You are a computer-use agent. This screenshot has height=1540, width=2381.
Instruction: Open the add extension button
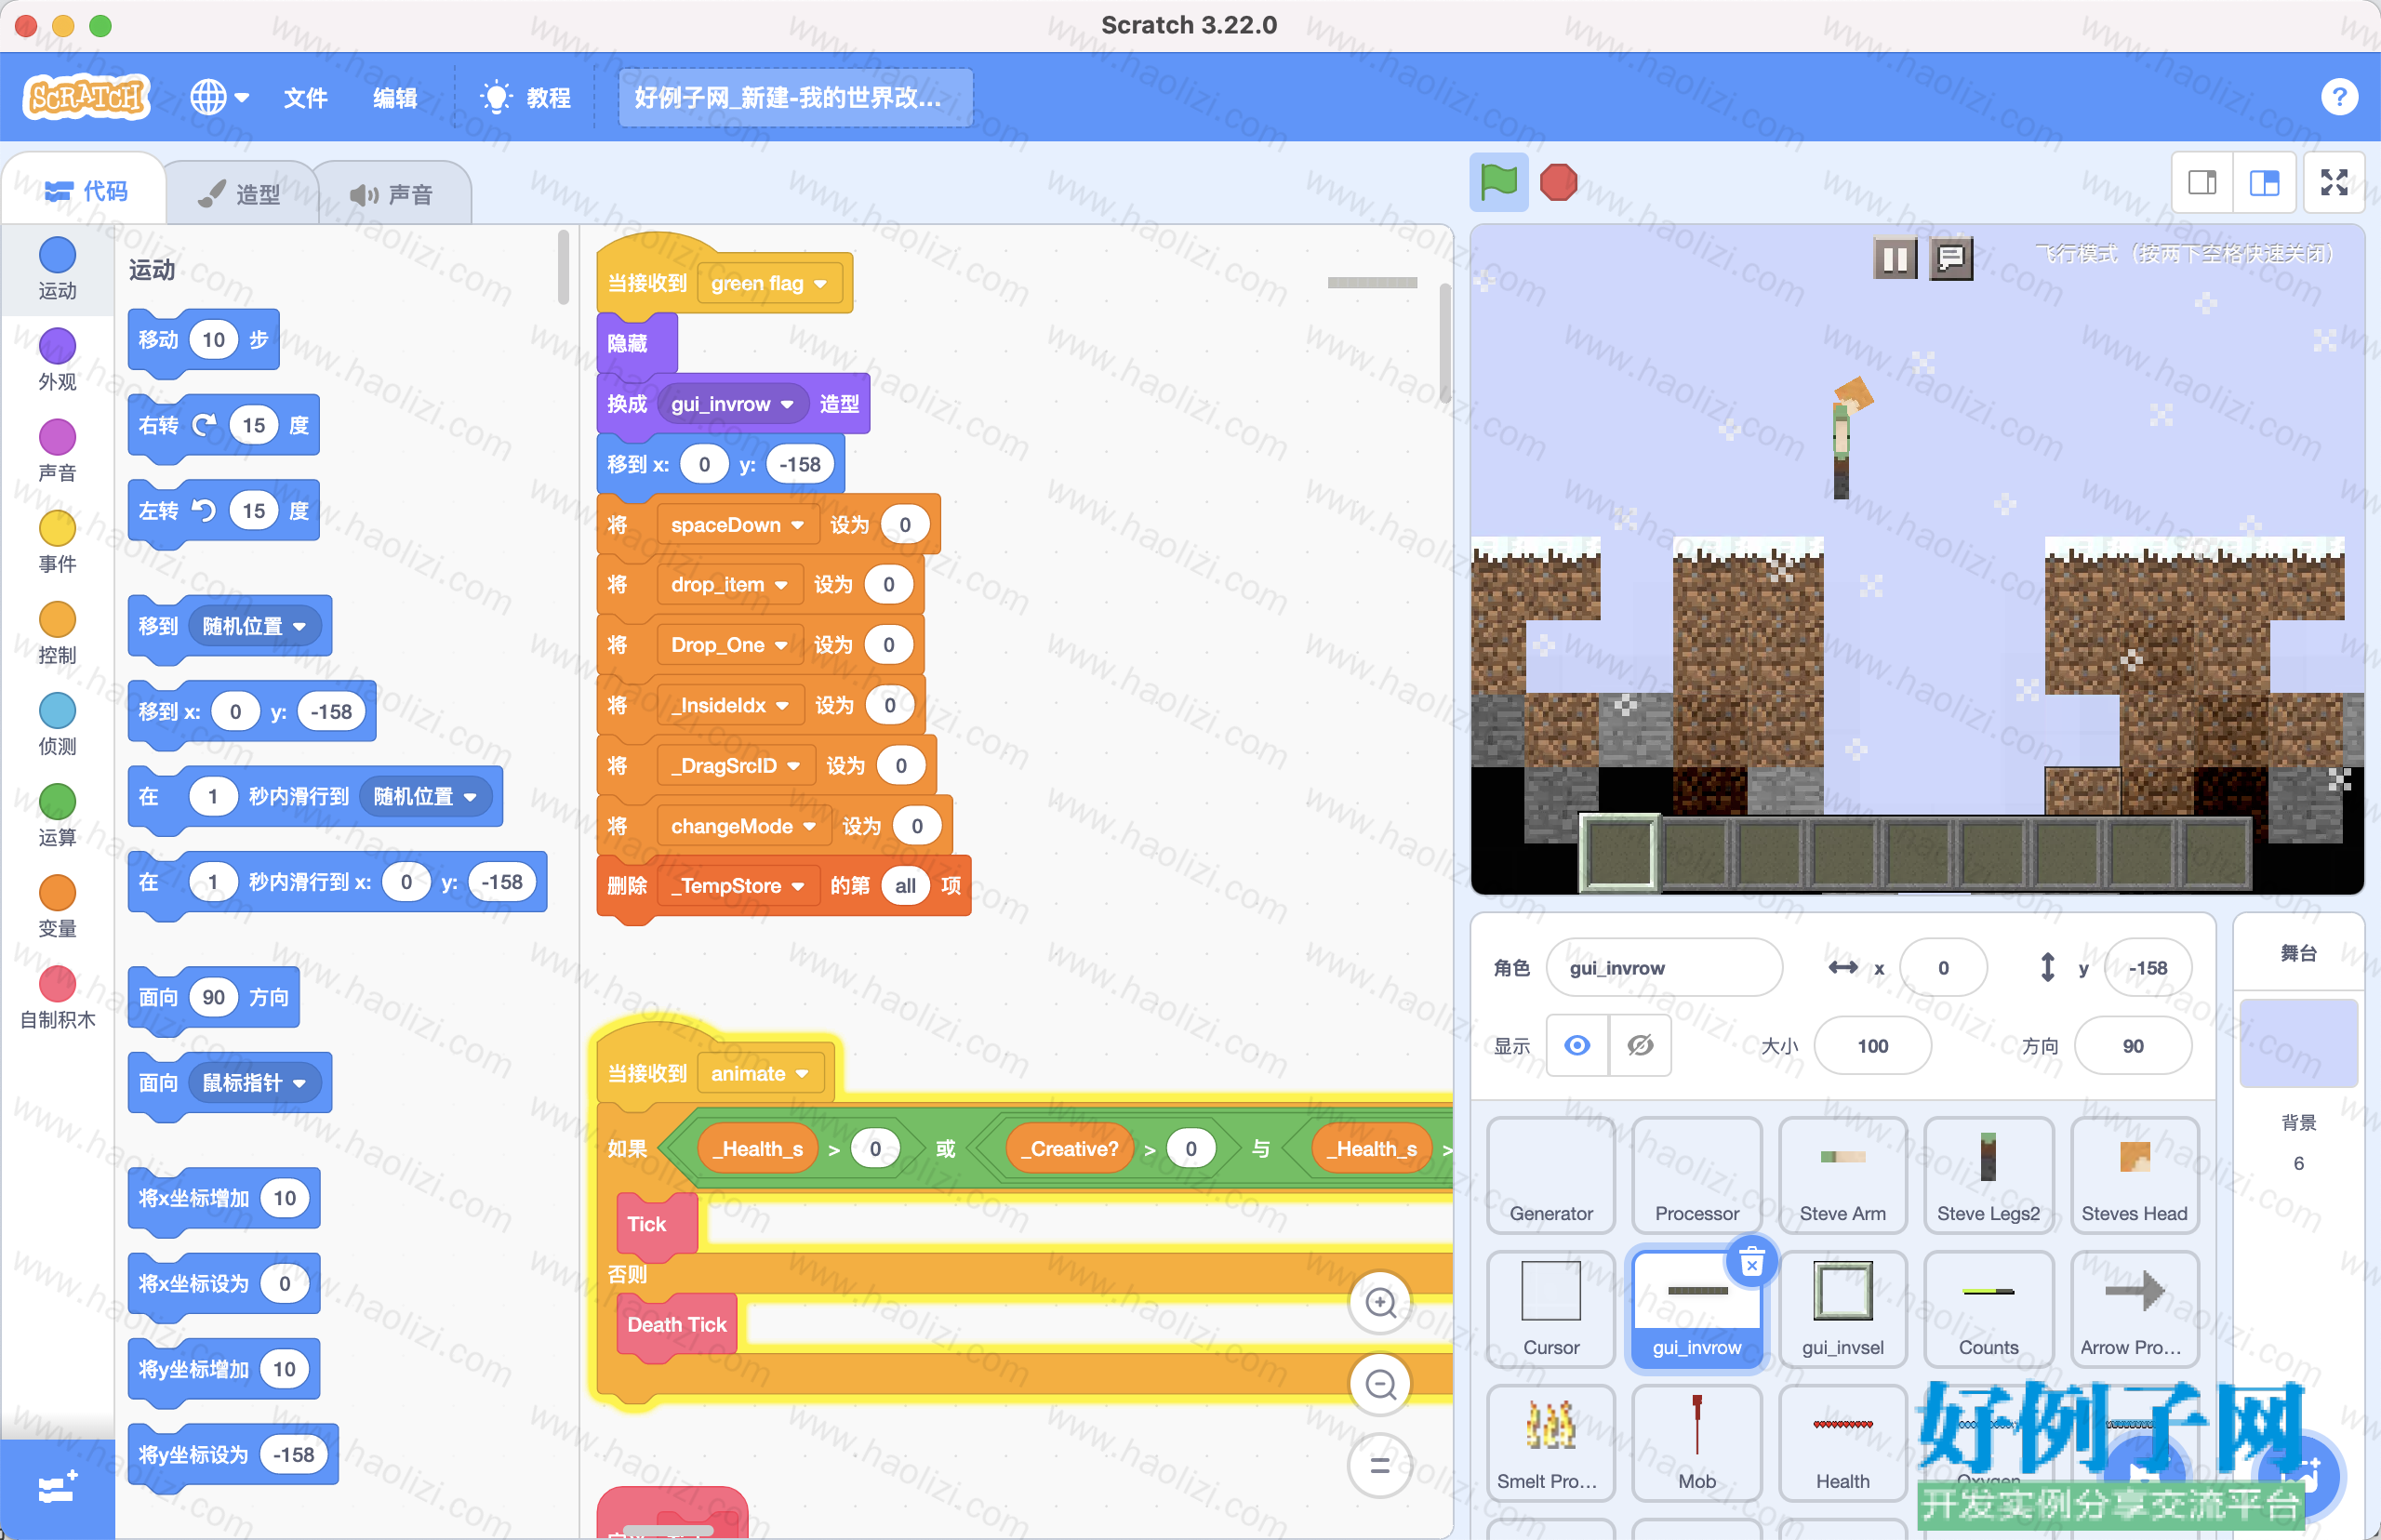[x=57, y=1488]
